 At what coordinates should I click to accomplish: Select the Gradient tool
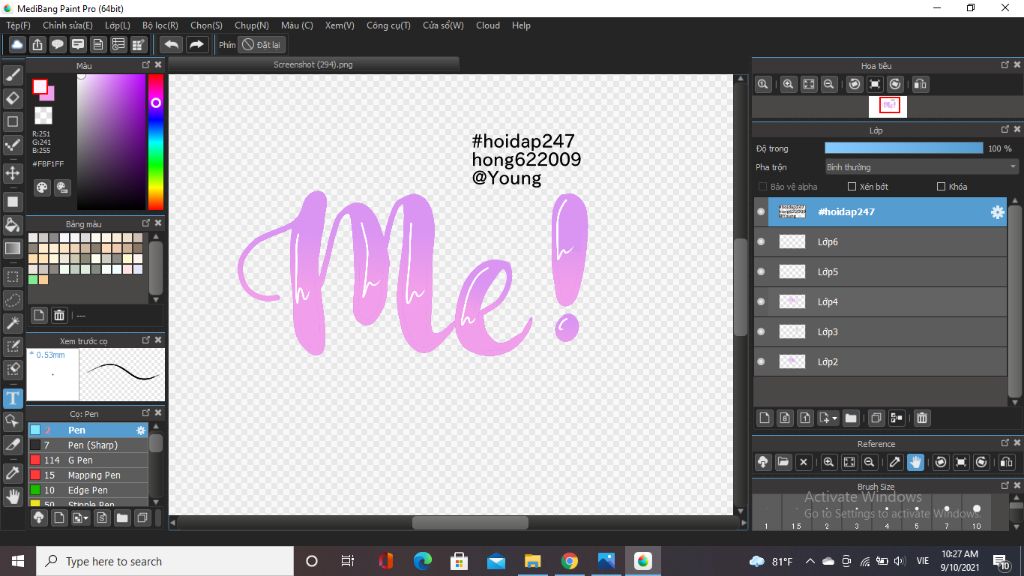click(12, 248)
